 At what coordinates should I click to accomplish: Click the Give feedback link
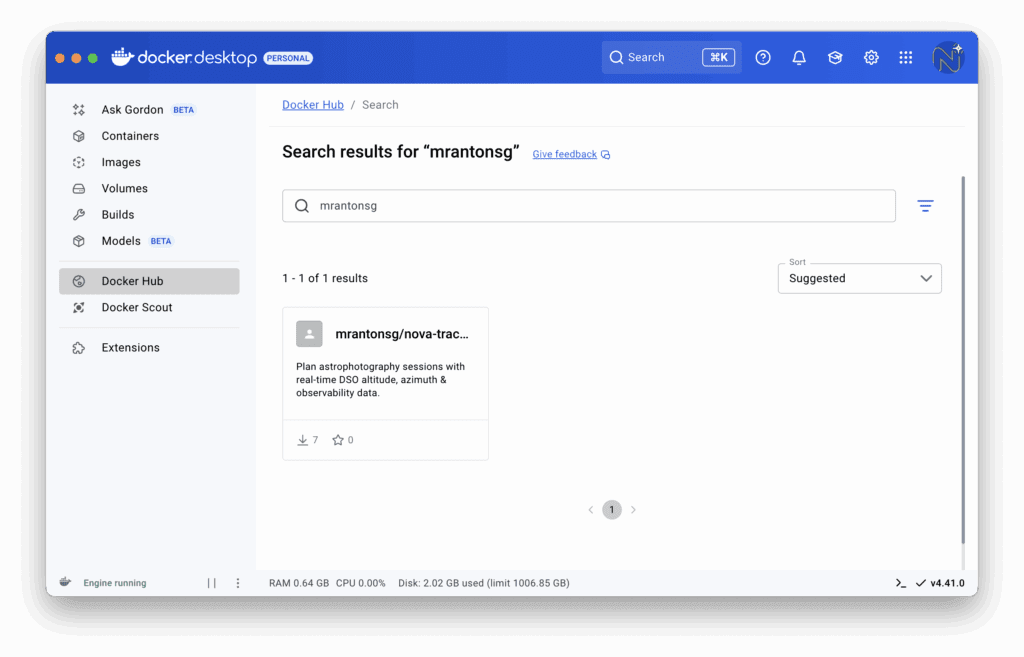click(564, 155)
